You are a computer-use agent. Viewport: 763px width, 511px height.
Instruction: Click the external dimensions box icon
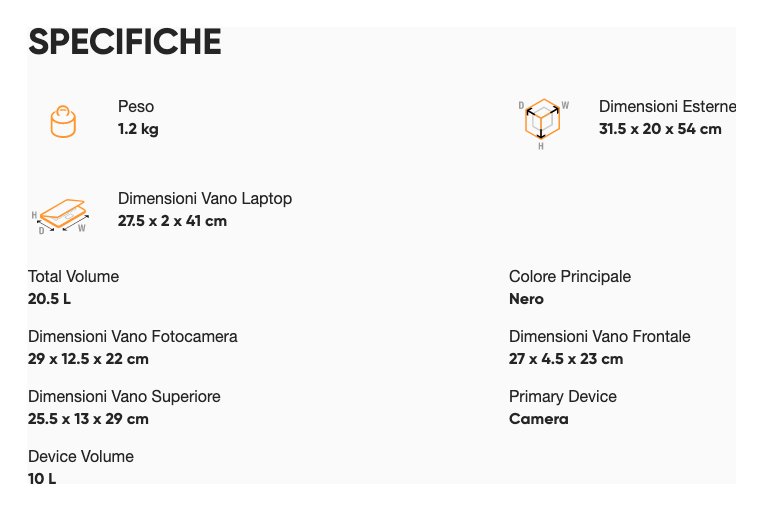542,121
